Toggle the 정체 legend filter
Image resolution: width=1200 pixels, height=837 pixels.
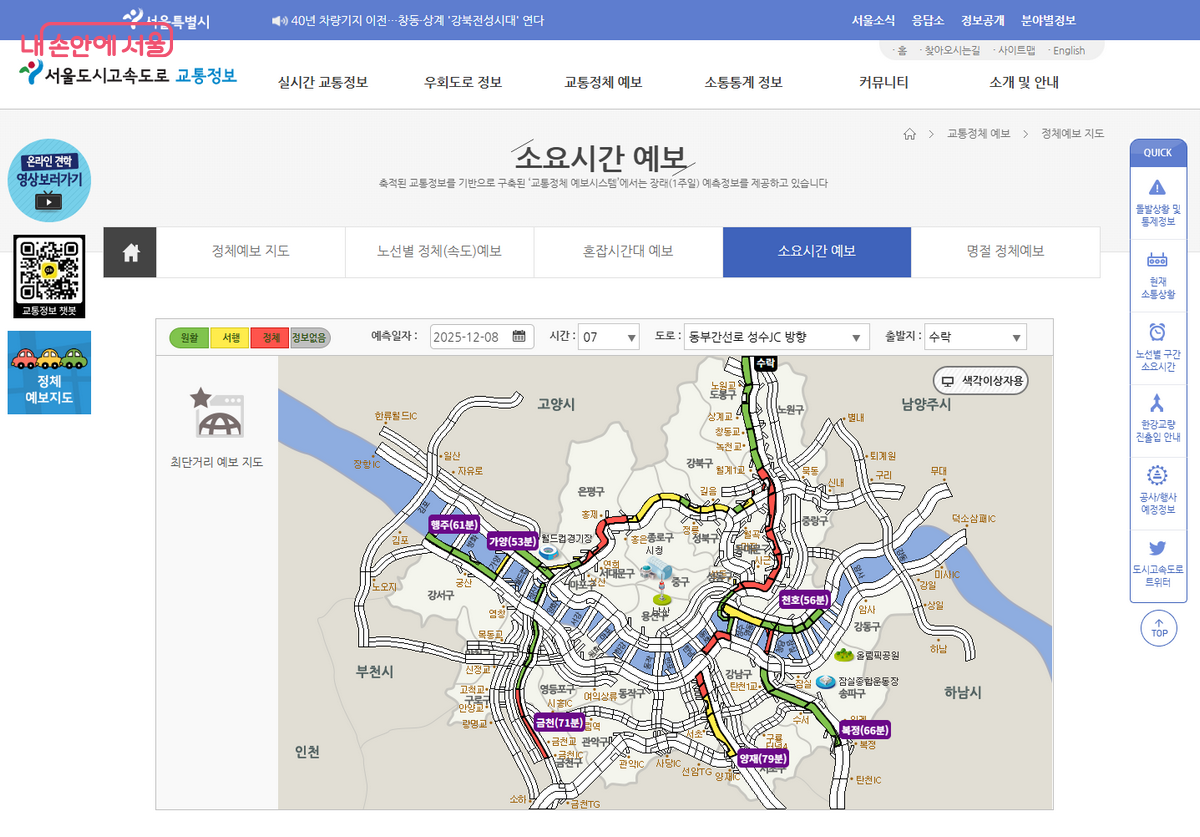click(x=270, y=337)
